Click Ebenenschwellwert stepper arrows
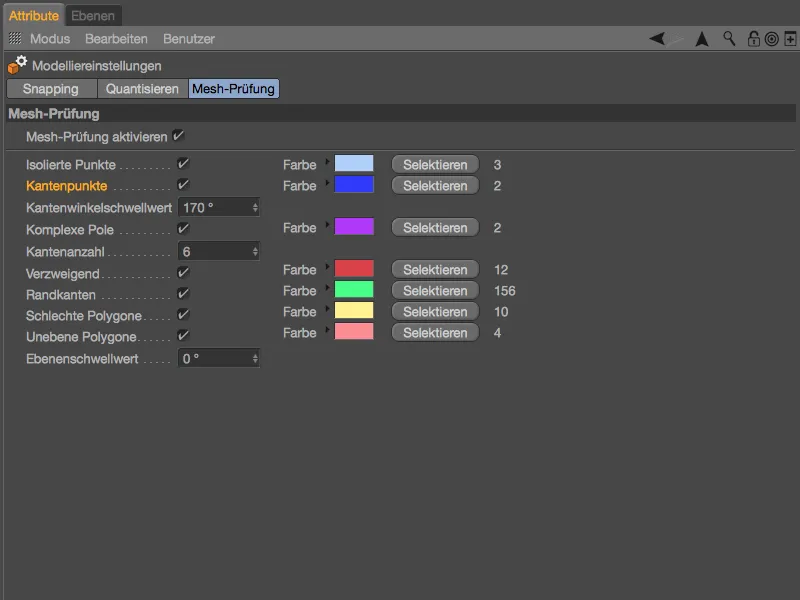Viewport: 800px width, 600px height. (255, 359)
